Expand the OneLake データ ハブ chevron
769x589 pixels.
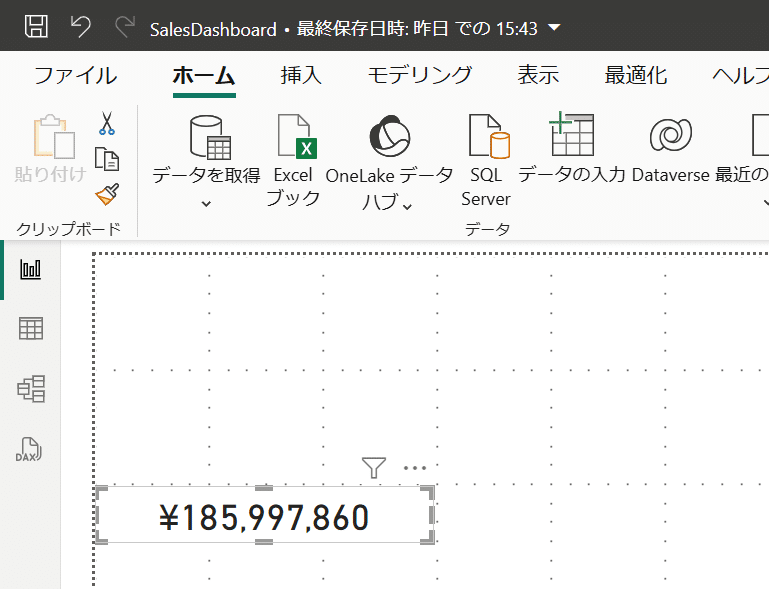407,206
